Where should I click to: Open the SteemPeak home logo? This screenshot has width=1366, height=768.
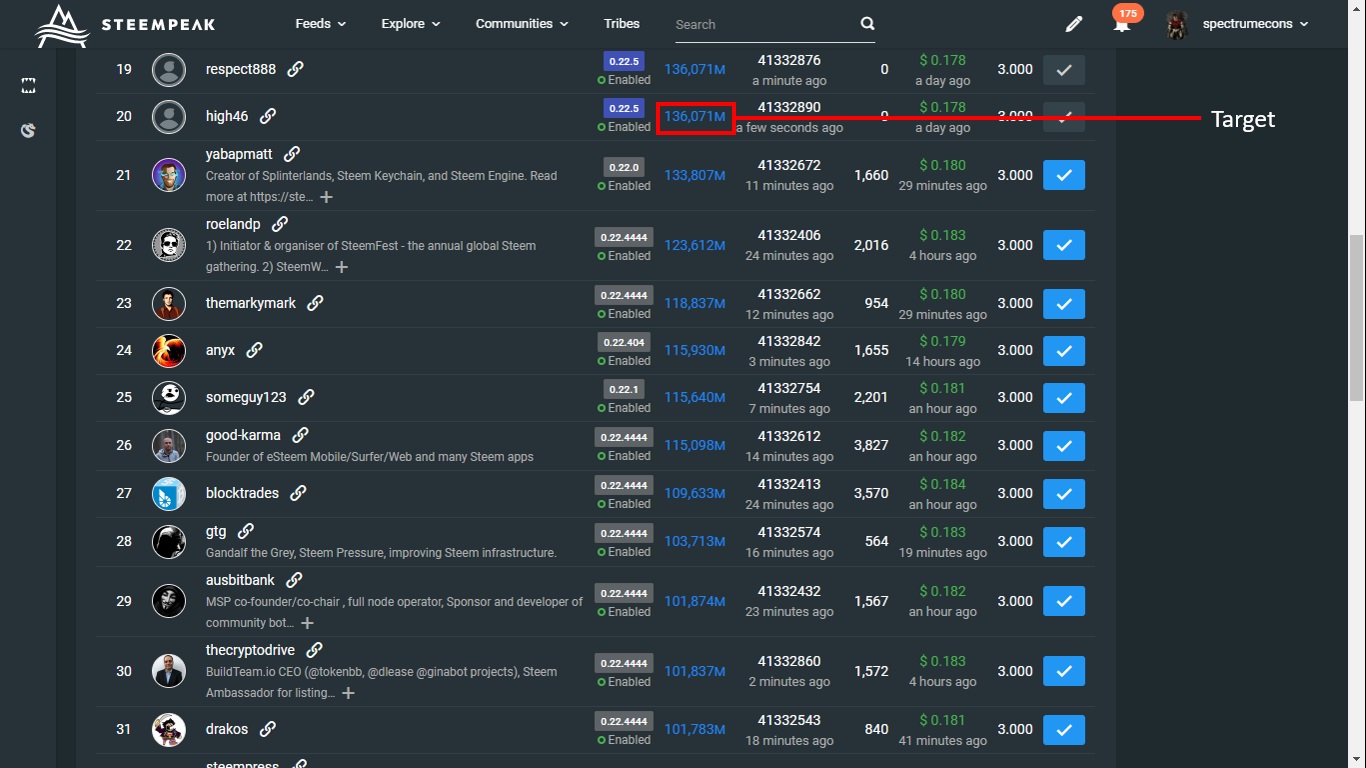tap(125, 25)
